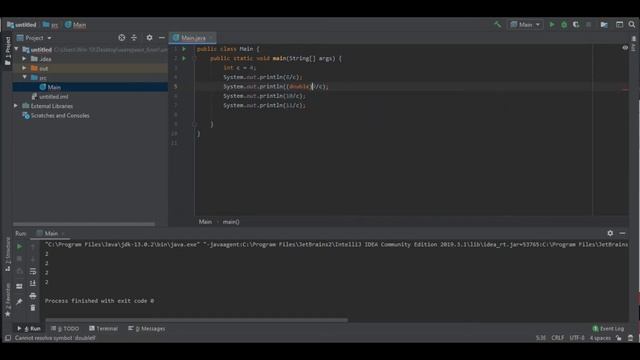Screen dimensions: 640x360
Task: Click untitled in the navigation breadcrumb
Action: [x=22, y=25]
